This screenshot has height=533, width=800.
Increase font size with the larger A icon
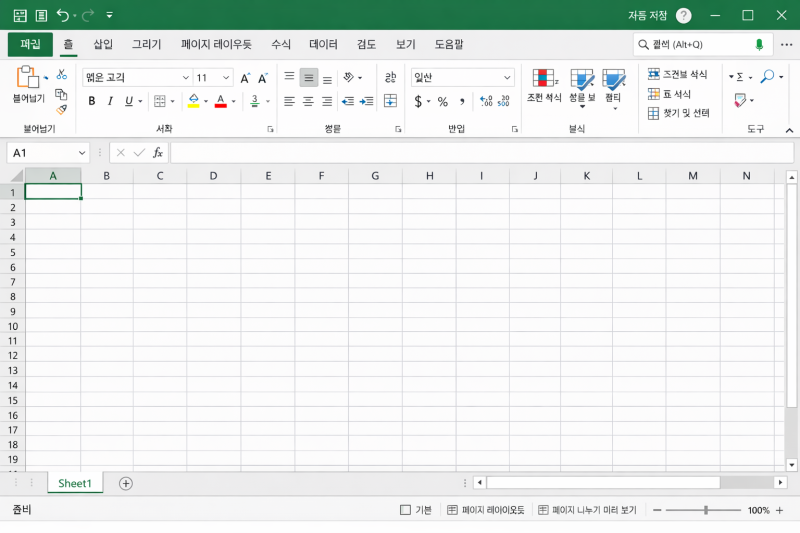click(x=245, y=78)
